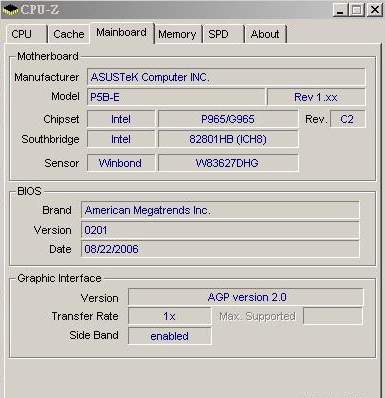Click the 82801HB (ICH8) southbridge value
Image resolution: width=385 pixels, height=398 pixels.
coord(228,139)
